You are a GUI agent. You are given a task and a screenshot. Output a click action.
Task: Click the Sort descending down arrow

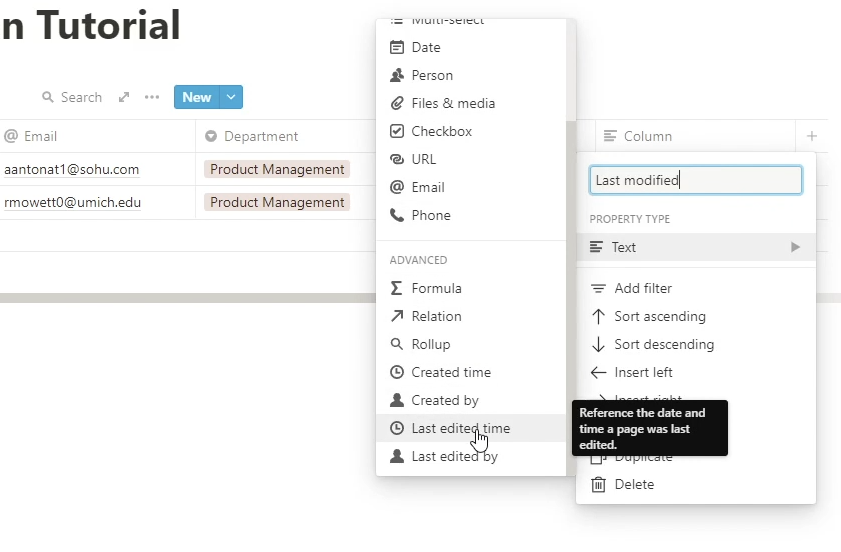[x=599, y=344]
